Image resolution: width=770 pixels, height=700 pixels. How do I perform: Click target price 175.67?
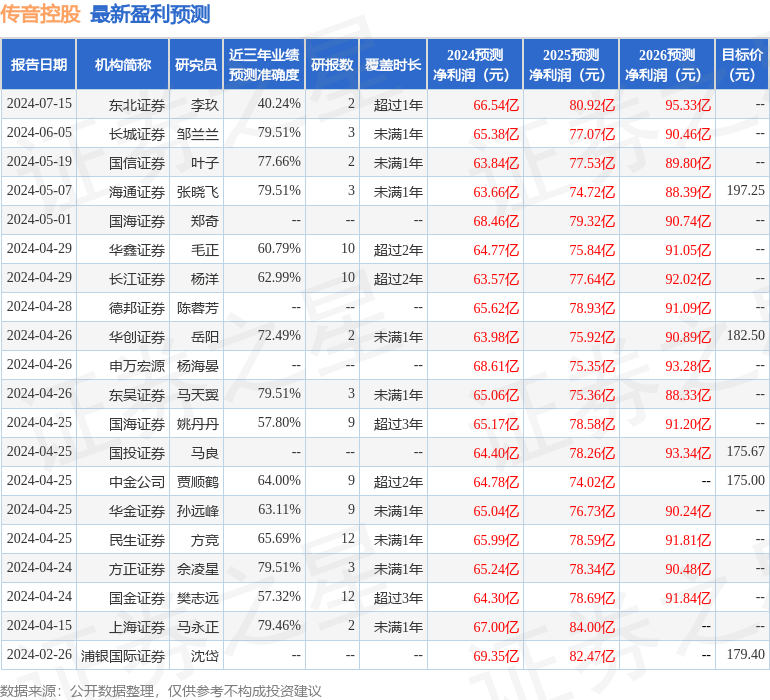coord(745,451)
